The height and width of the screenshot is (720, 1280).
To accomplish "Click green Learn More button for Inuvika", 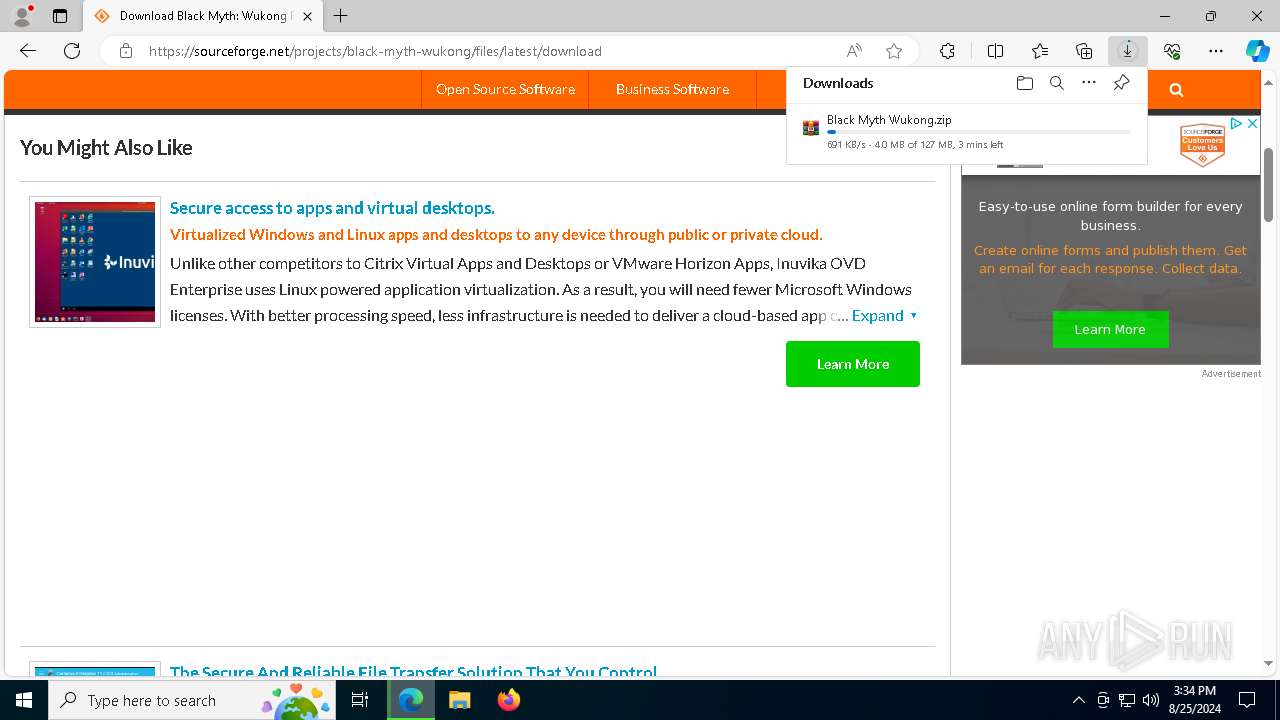I will (852, 364).
